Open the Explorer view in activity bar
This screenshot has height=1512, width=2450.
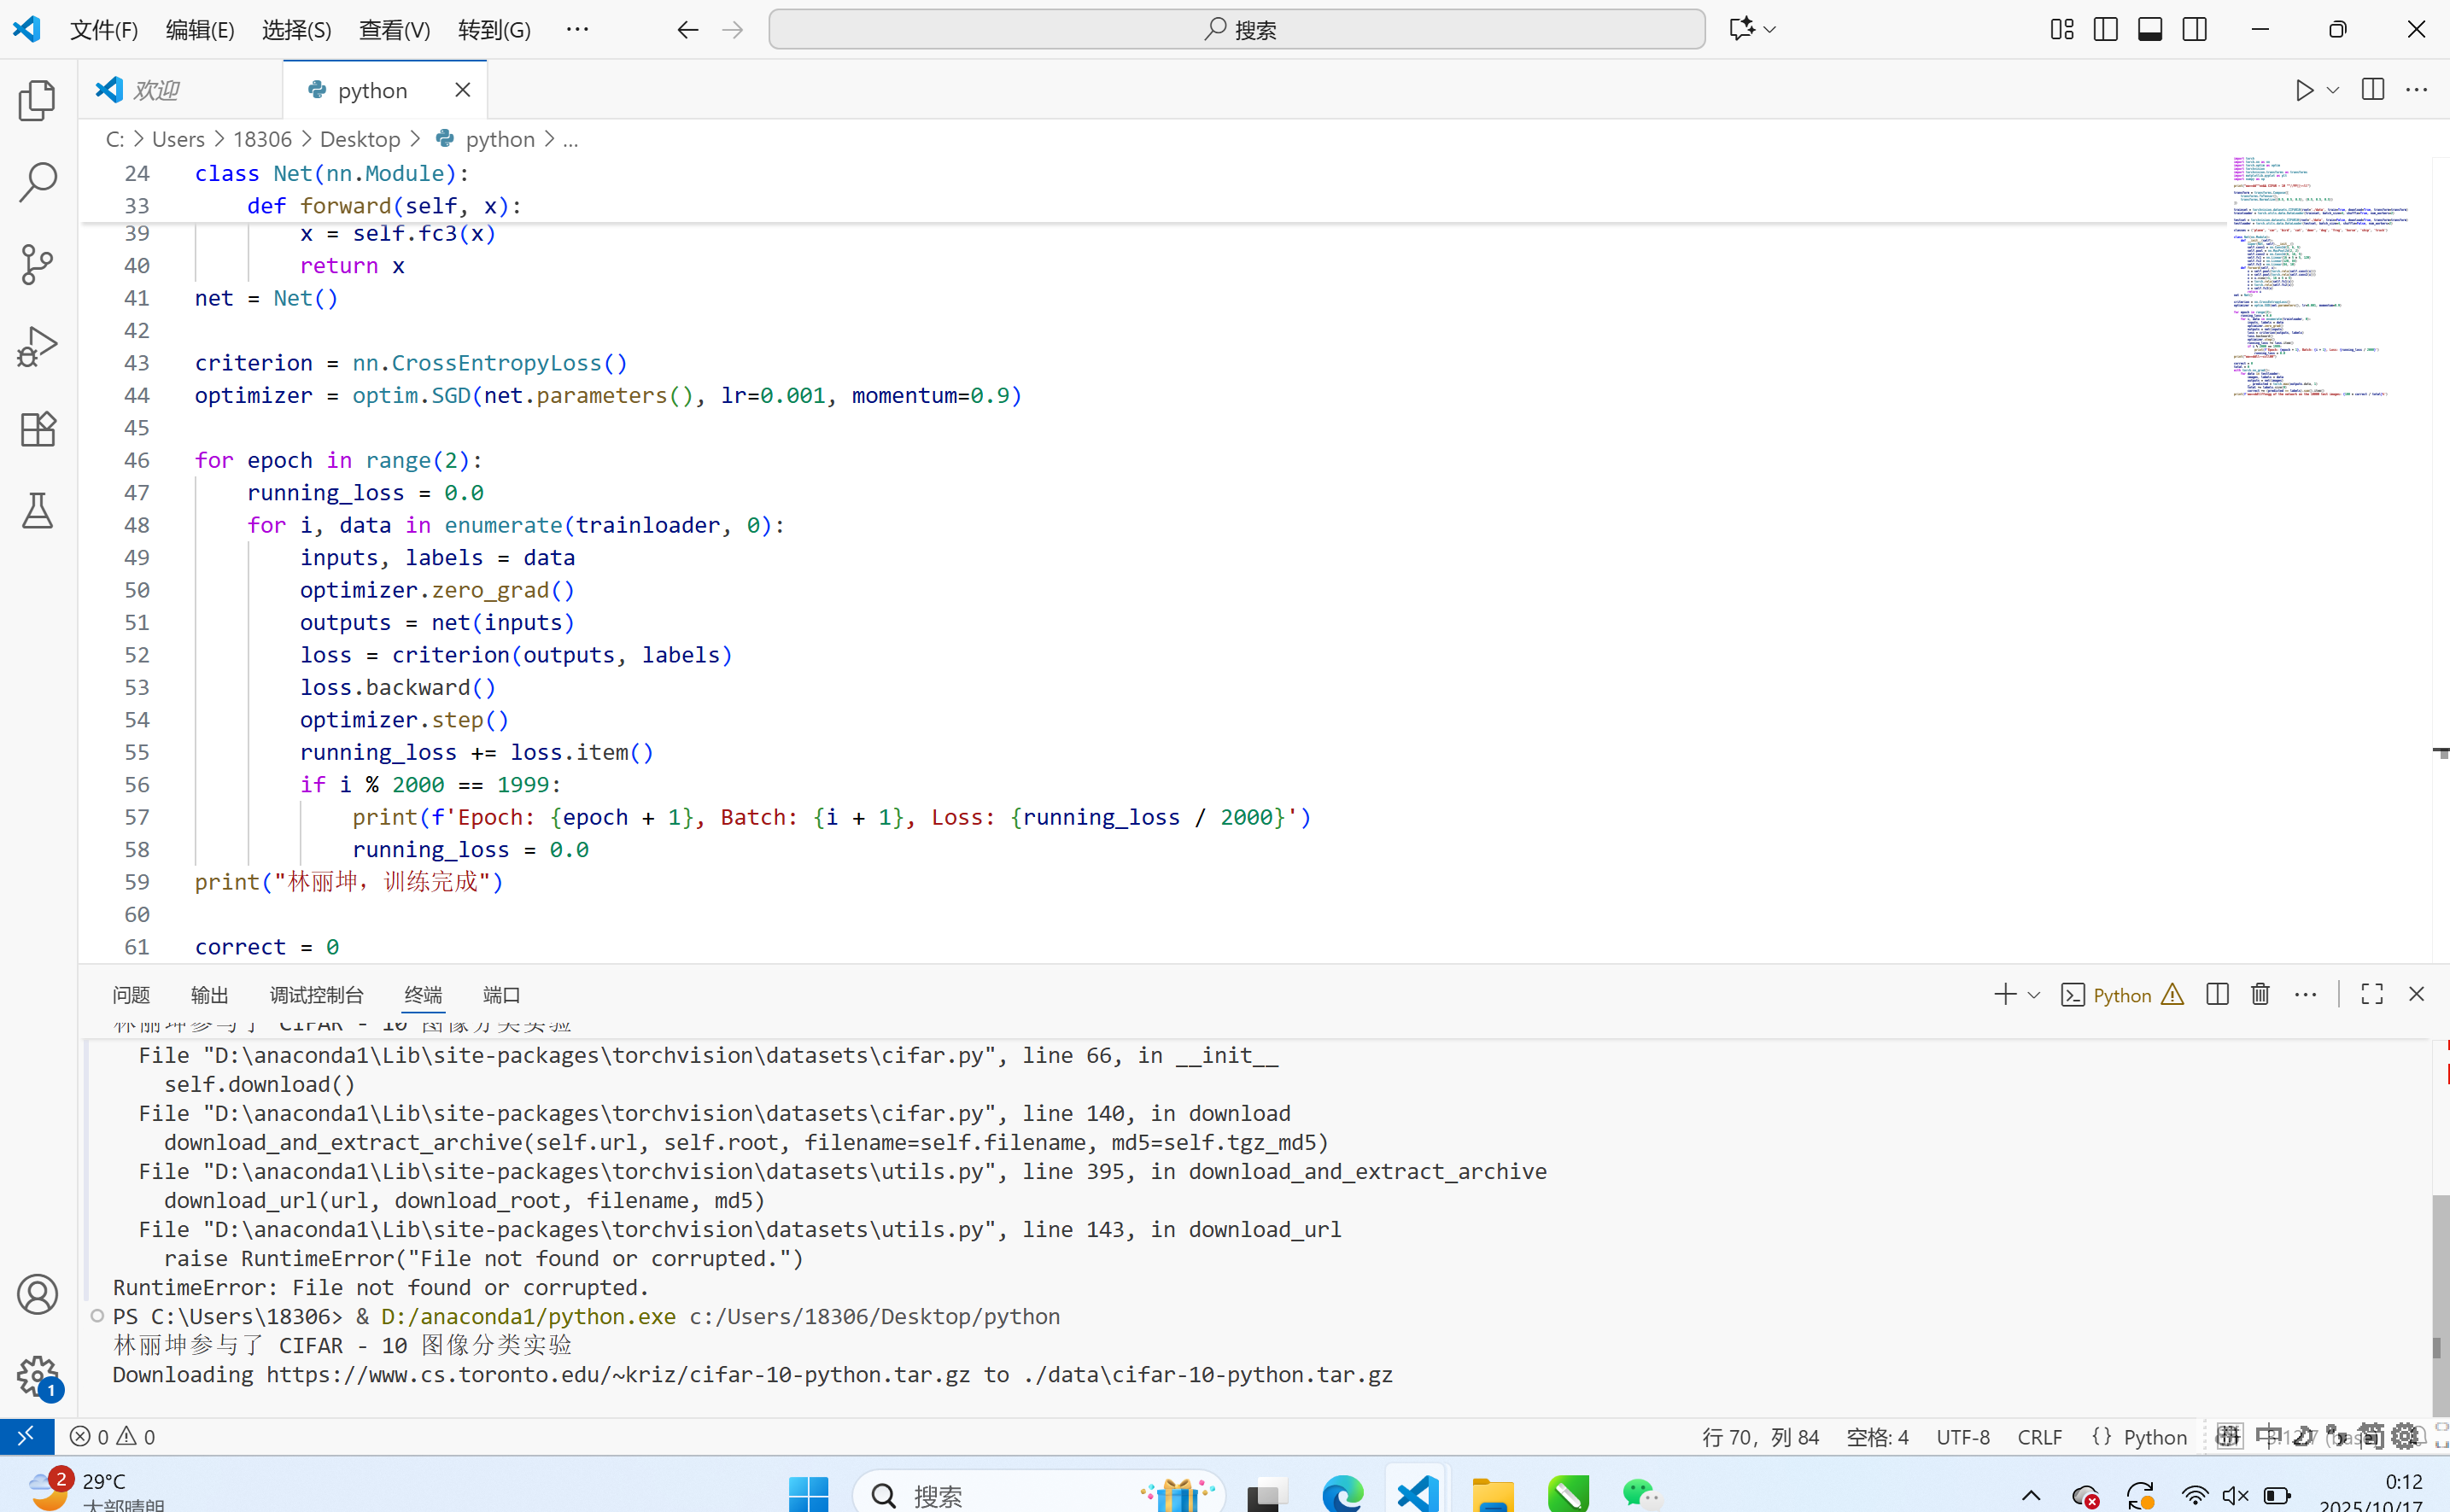(x=37, y=101)
